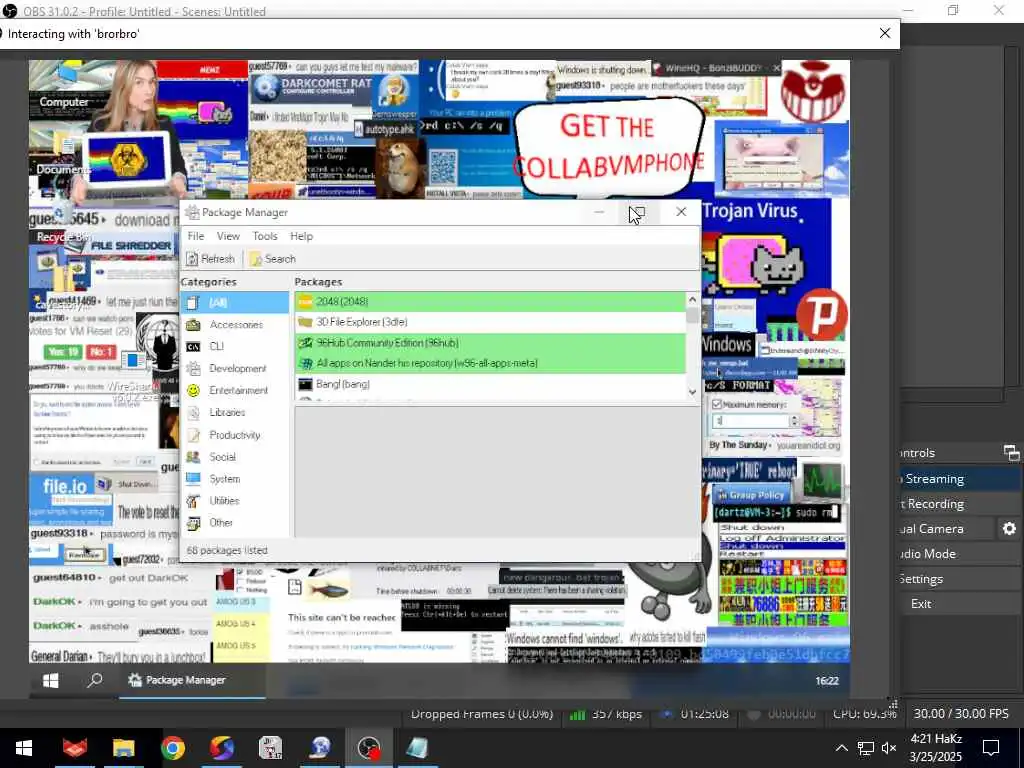Select the "2048 (2048)" package row
The width and height of the screenshot is (1024, 768).
point(490,302)
